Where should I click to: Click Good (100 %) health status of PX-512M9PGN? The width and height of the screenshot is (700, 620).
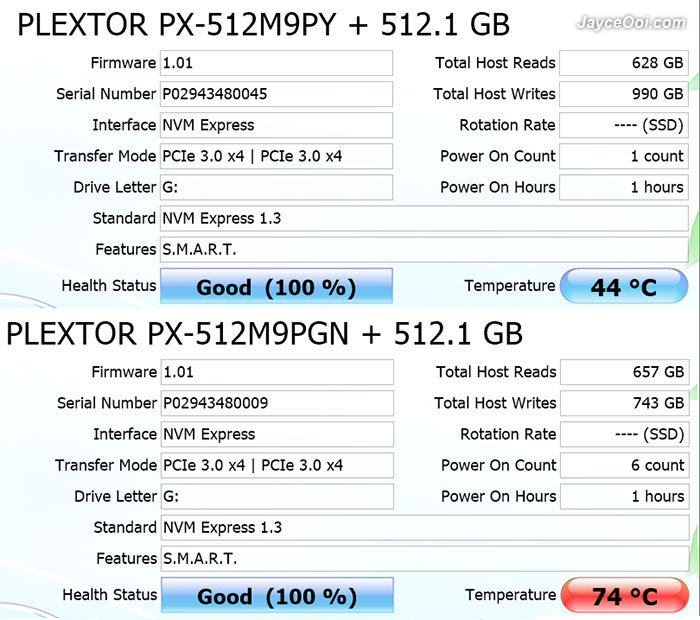point(277,595)
